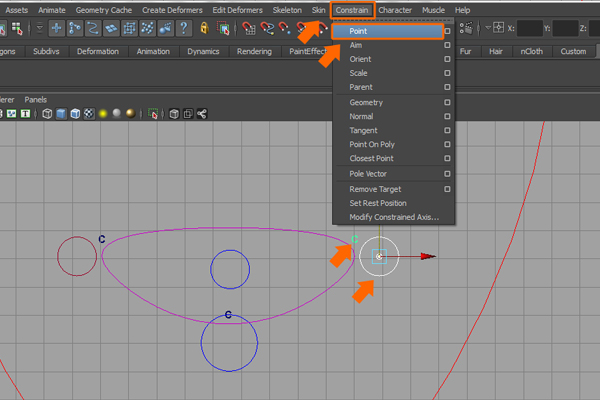The height and width of the screenshot is (400, 600).
Task: Choose Modify Constrained Axis menu entry
Action: (x=394, y=217)
